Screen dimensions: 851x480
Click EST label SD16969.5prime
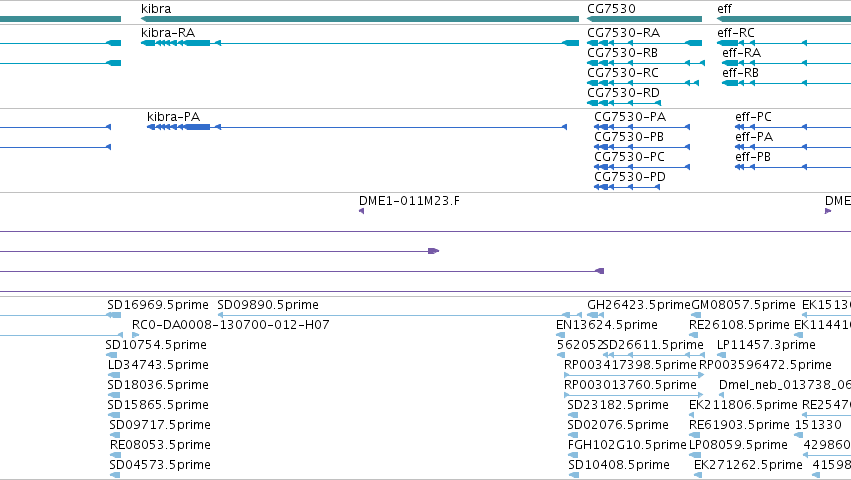pyautogui.click(x=158, y=305)
